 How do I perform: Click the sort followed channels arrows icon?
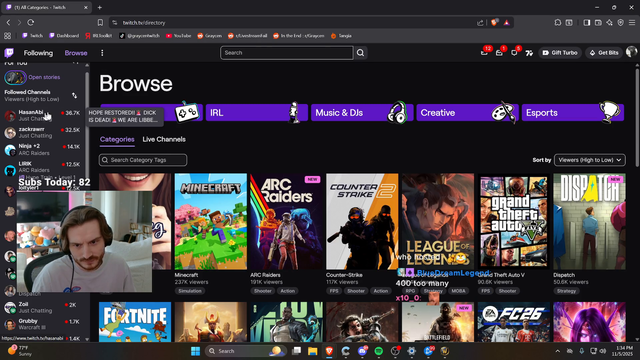[74, 96]
